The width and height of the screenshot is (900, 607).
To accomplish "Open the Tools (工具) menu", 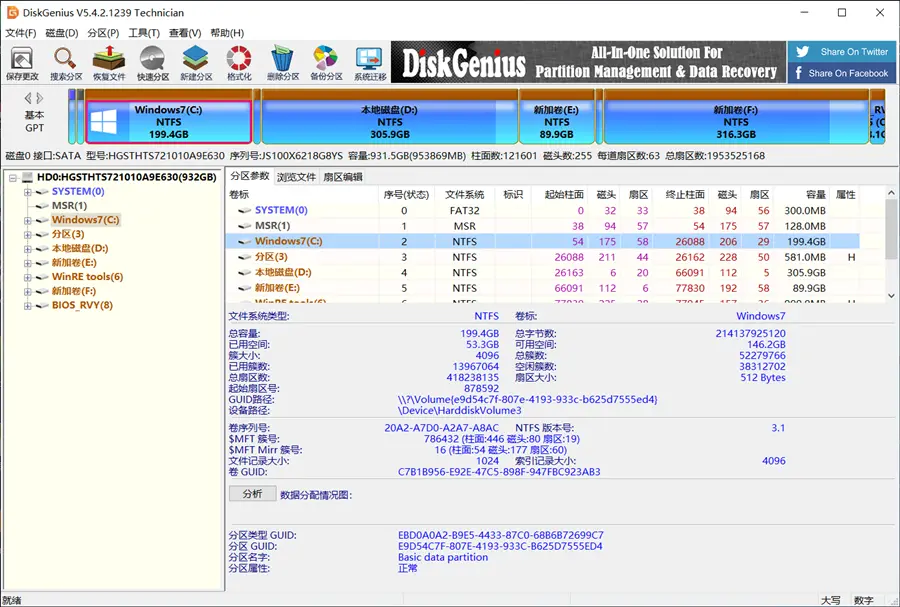I will [143, 33].
